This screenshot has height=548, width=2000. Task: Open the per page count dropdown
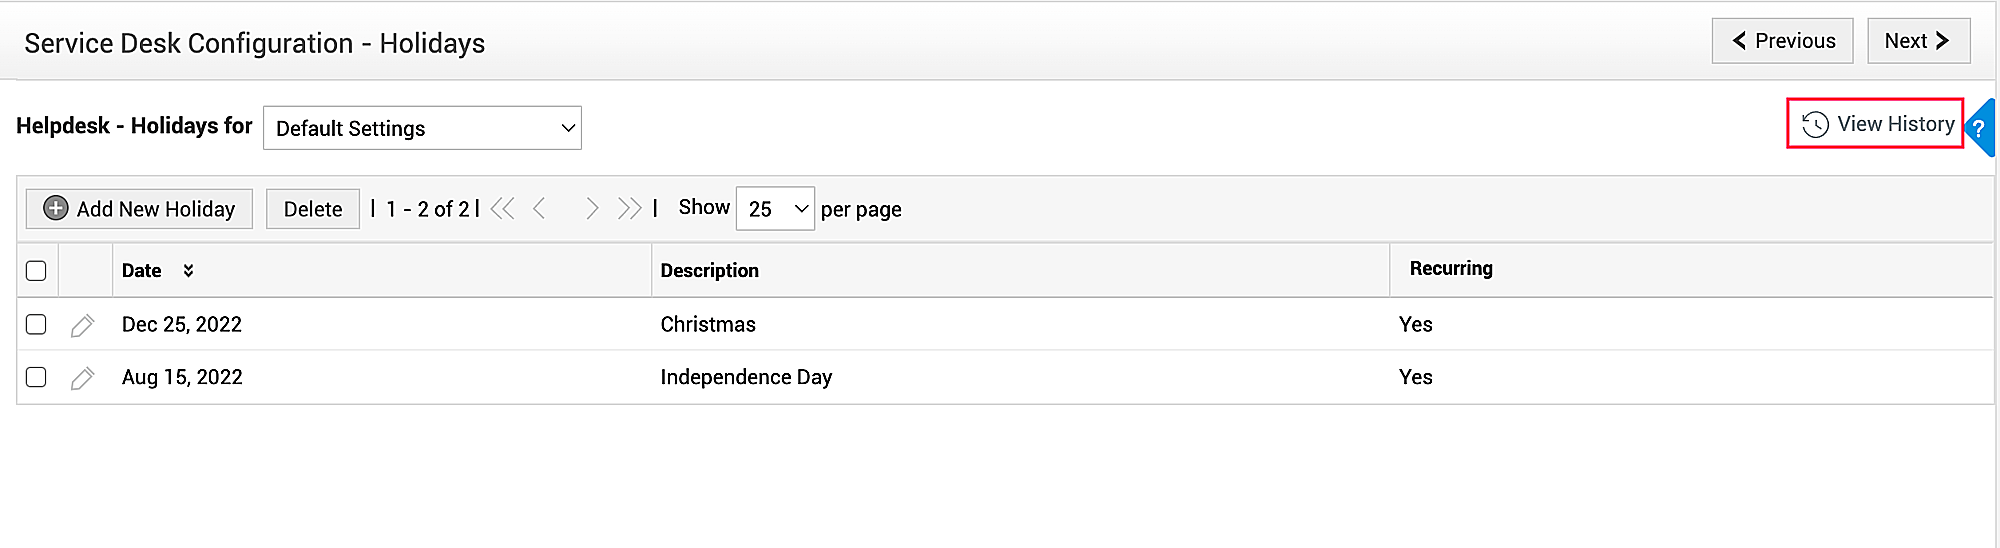pos(775,209)
